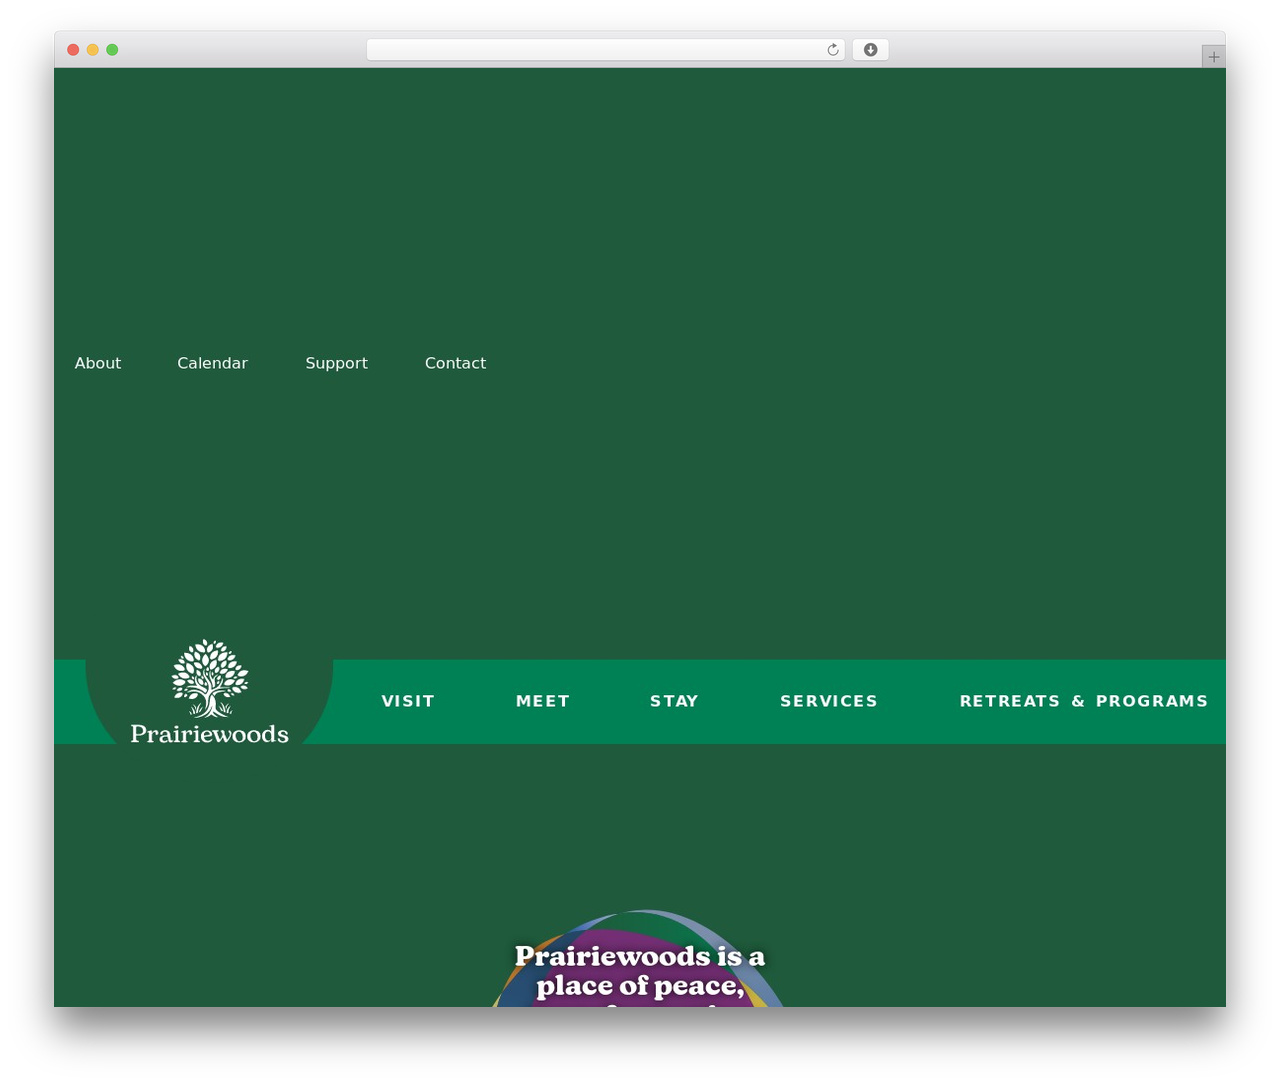Screen dimensions: 1280x1084
Task: Open a new tab with plus button
Action: pyautogui.click(x=1213, y=57)
